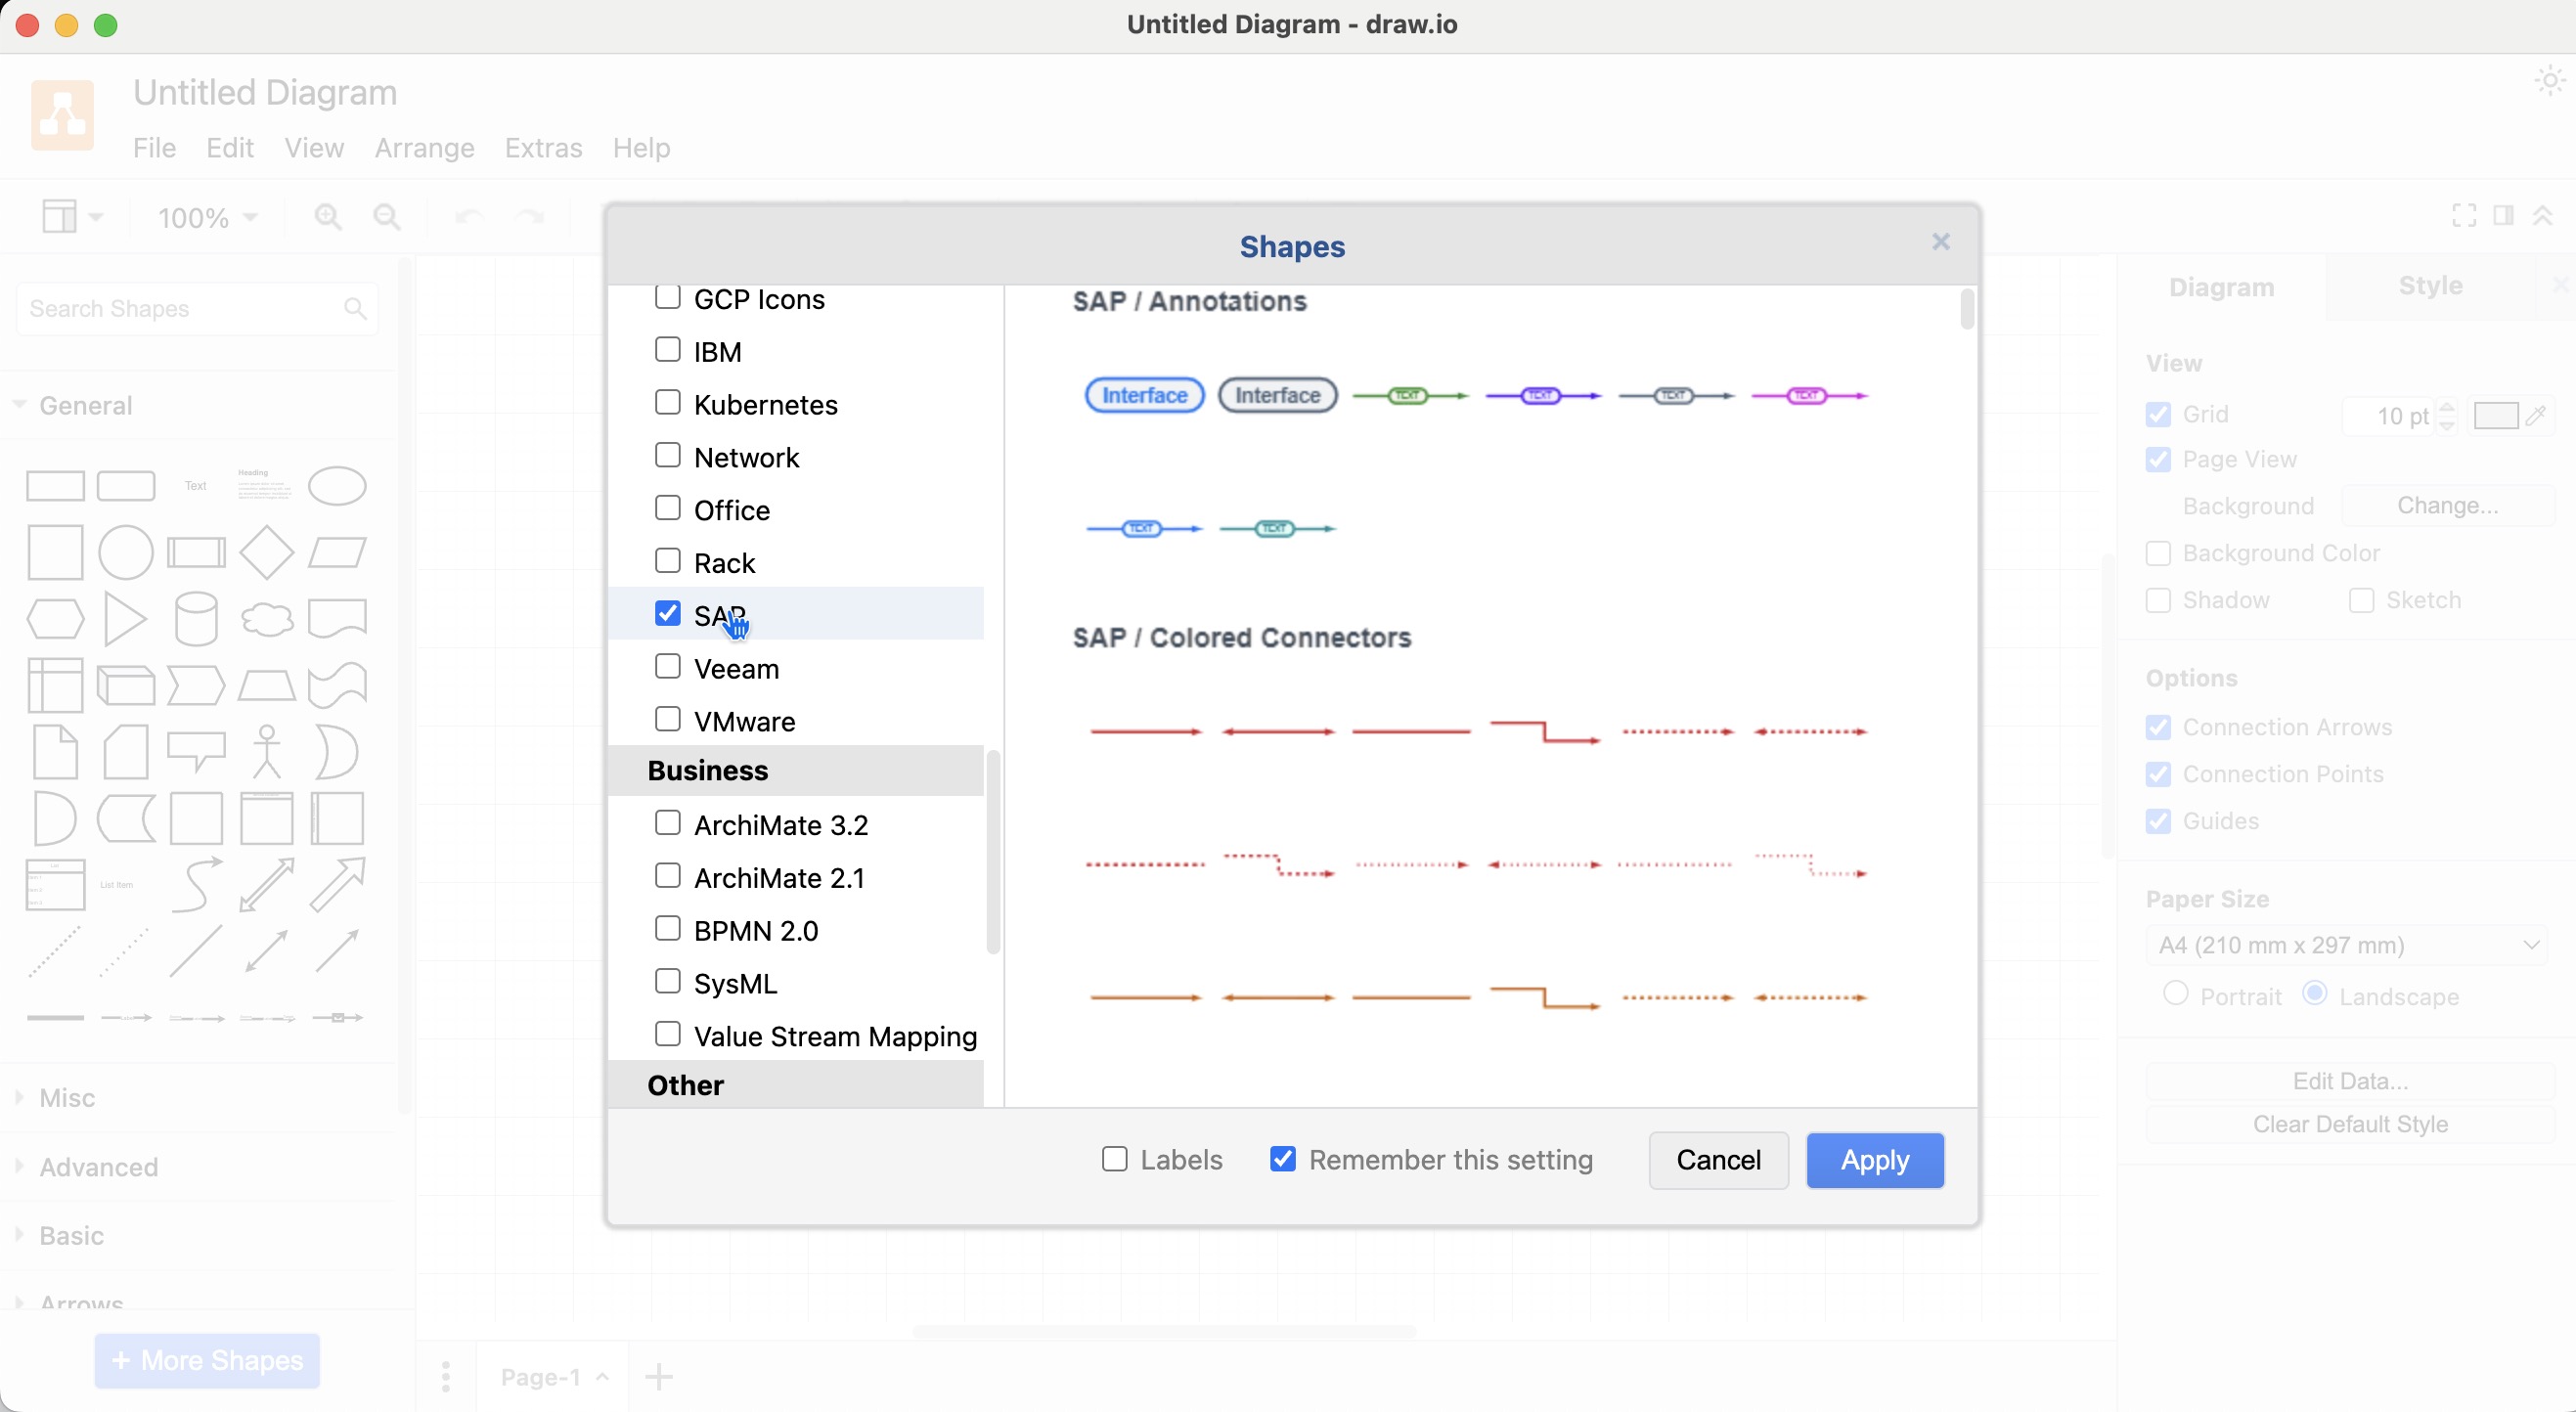Screen dimensions: 2576x1412
Task: Choose the red stepped elbow connector
Action: (x=1544, y=731)
